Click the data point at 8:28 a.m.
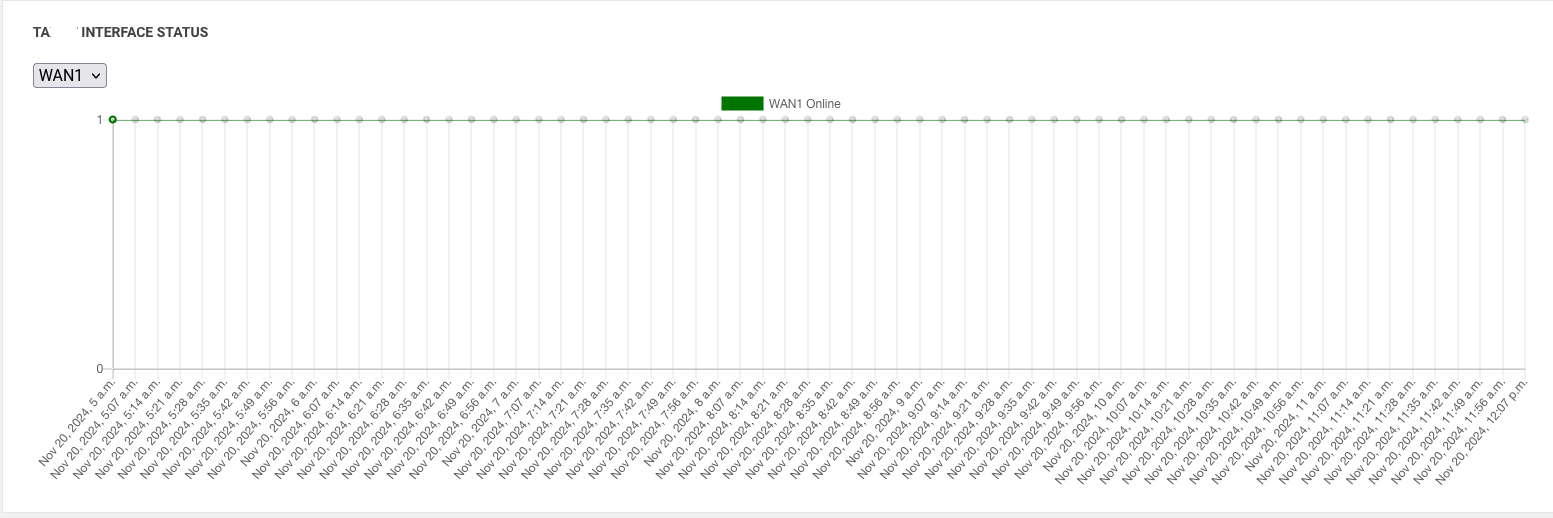 807,120
